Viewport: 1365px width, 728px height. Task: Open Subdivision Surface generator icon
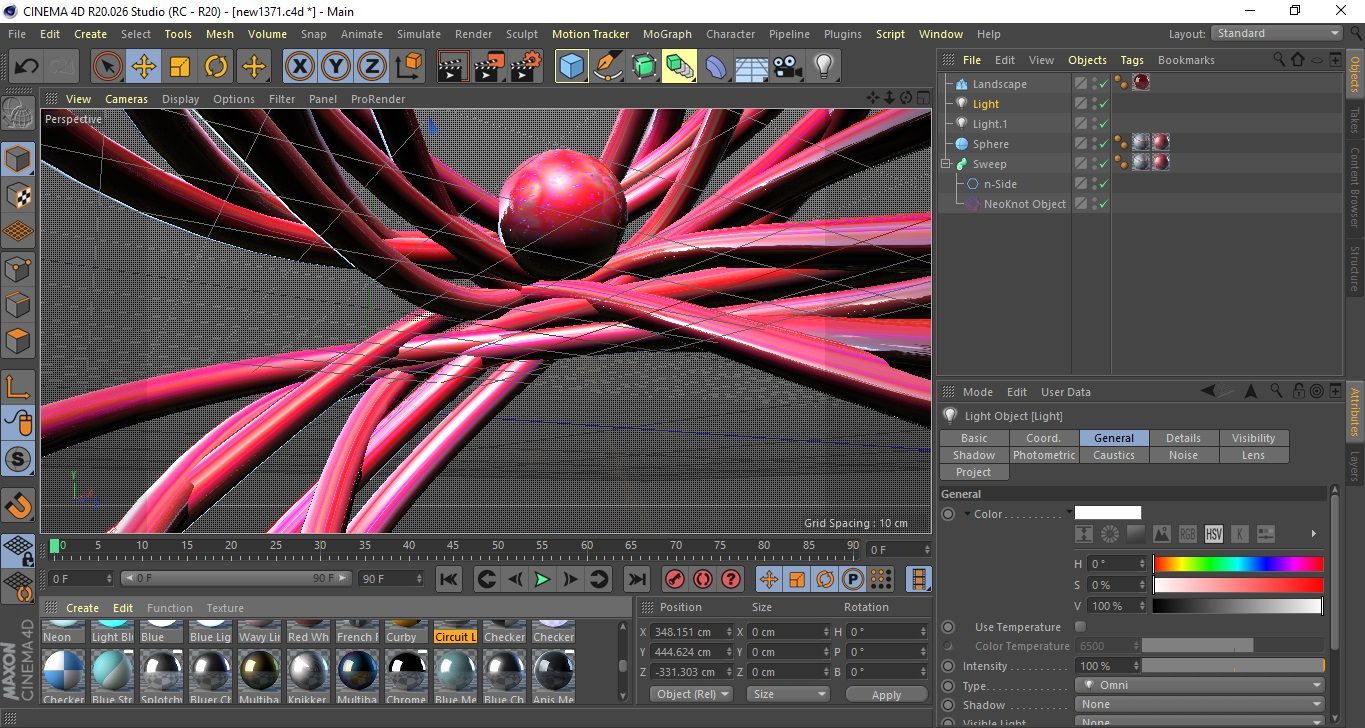coord(643,67)
